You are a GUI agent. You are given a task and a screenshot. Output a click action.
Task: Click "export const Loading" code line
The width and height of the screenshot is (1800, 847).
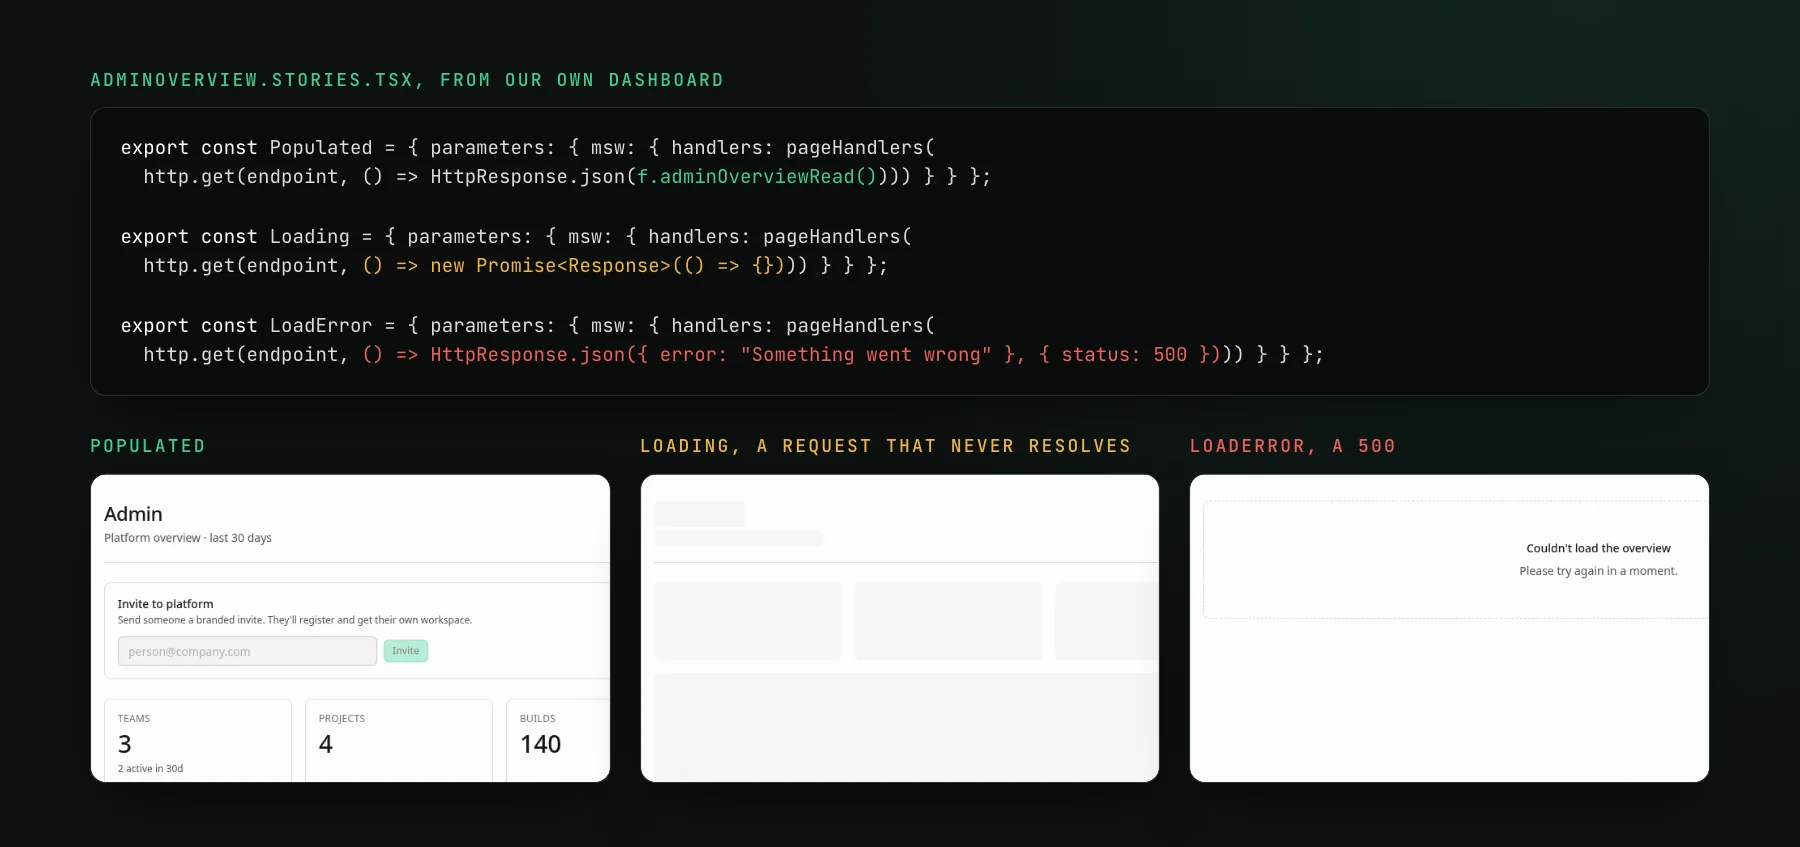tap(516, 237)
